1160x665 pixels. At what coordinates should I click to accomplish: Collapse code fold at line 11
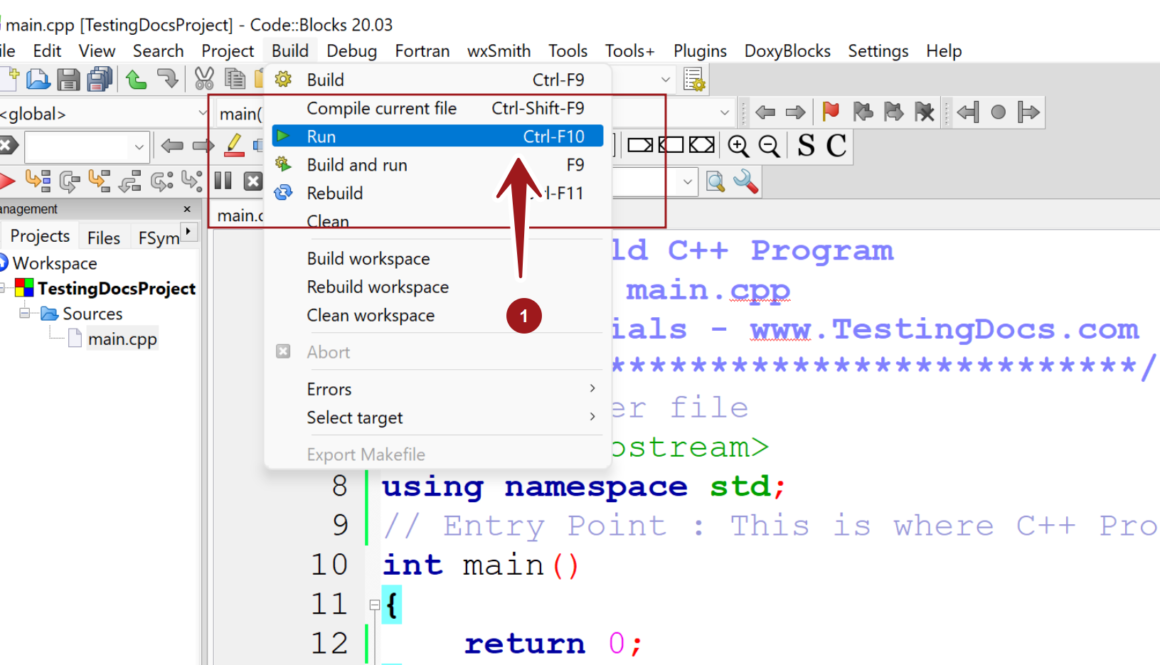tap(374, 605)
